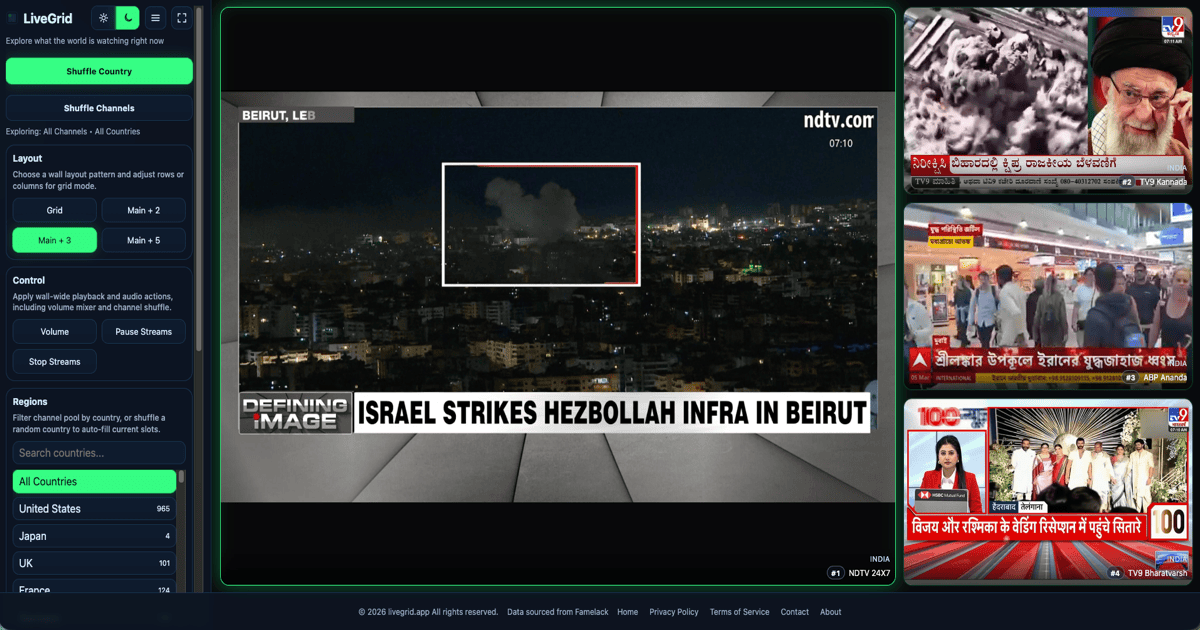1200x630 pixels.
Task: Filter channels by Japan
Action: (x=94, y=536)
